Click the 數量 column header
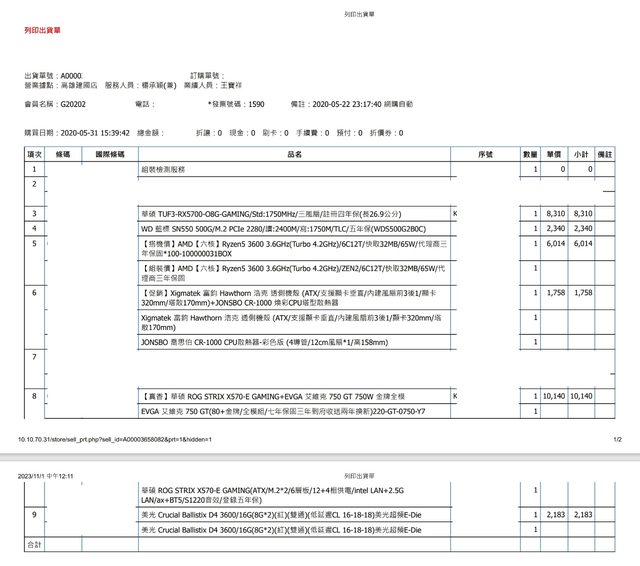The height and width of the screenshot is (566, 640). pos(530,155)
